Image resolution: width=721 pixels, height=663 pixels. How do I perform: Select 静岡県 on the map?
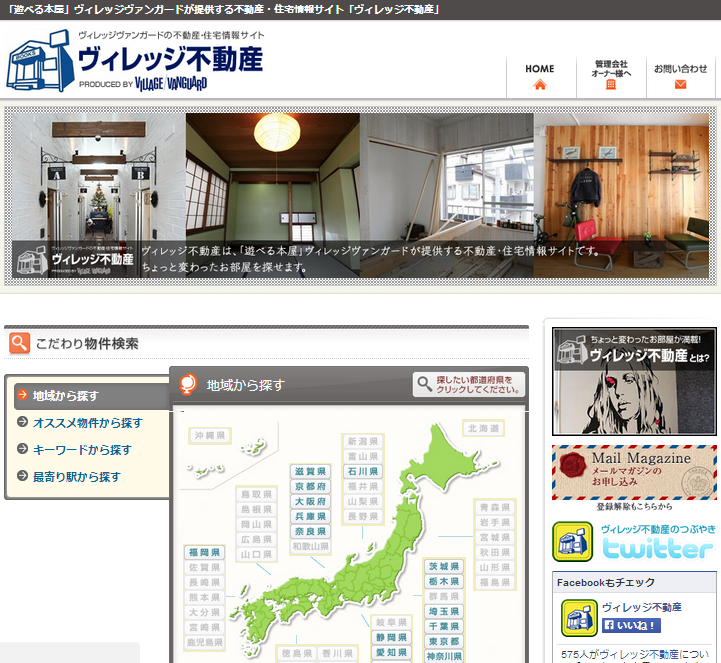pos(391,637)
